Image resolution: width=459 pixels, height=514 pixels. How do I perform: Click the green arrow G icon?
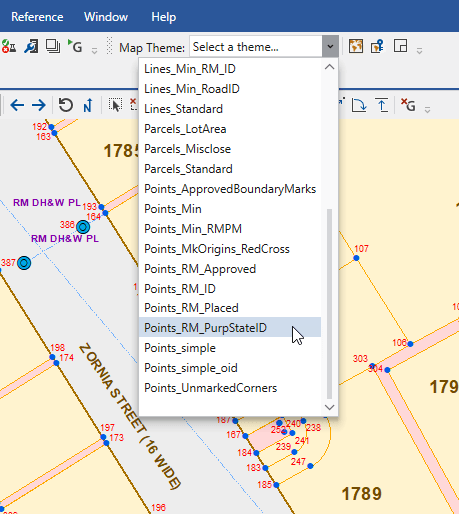[75, 46]
